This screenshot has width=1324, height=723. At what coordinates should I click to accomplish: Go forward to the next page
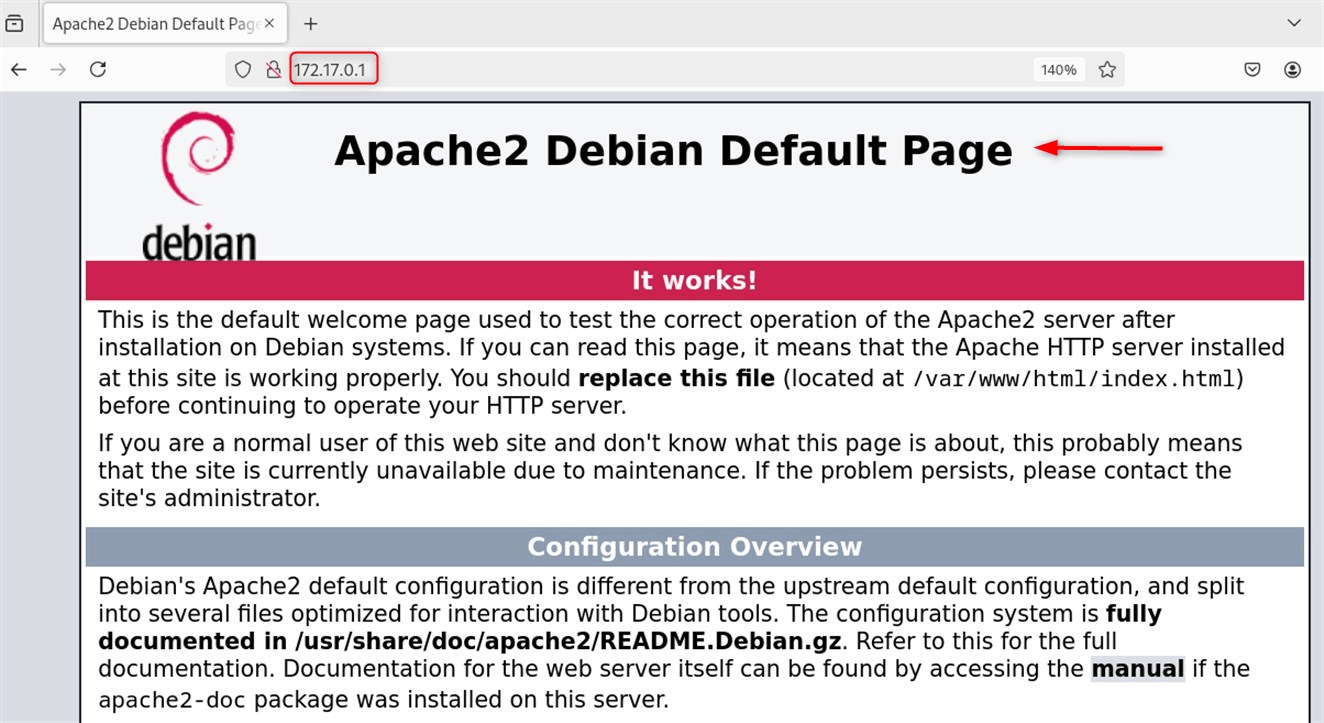click(x=58, y=69)
